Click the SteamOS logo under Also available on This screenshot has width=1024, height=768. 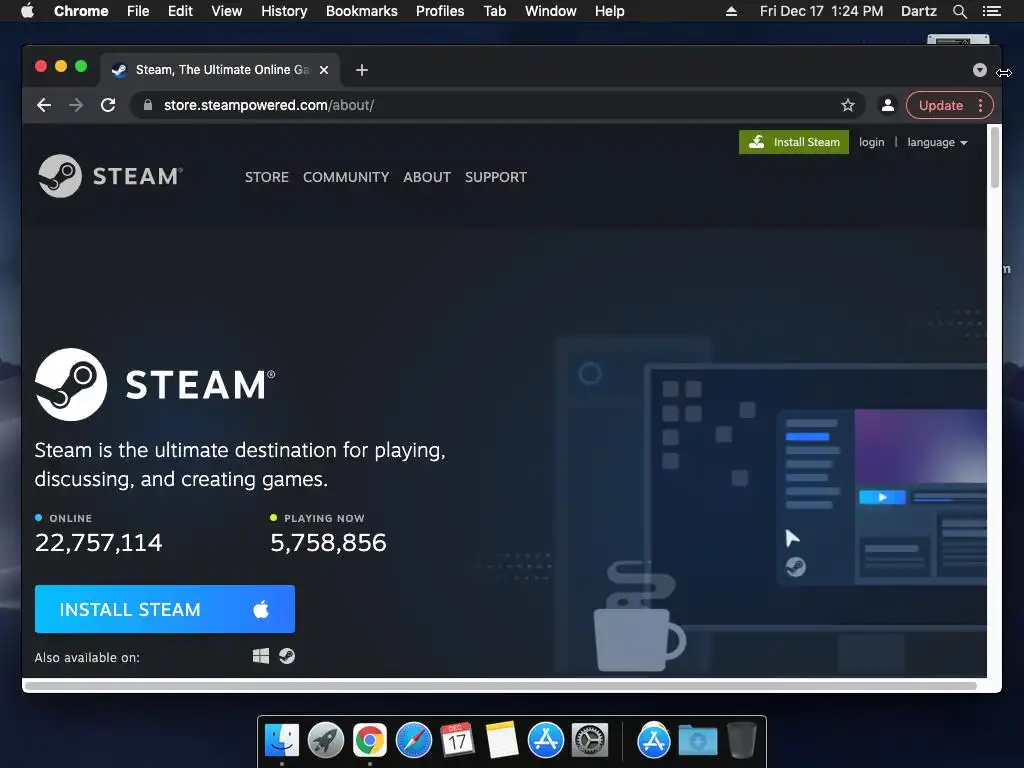[287, 656]
